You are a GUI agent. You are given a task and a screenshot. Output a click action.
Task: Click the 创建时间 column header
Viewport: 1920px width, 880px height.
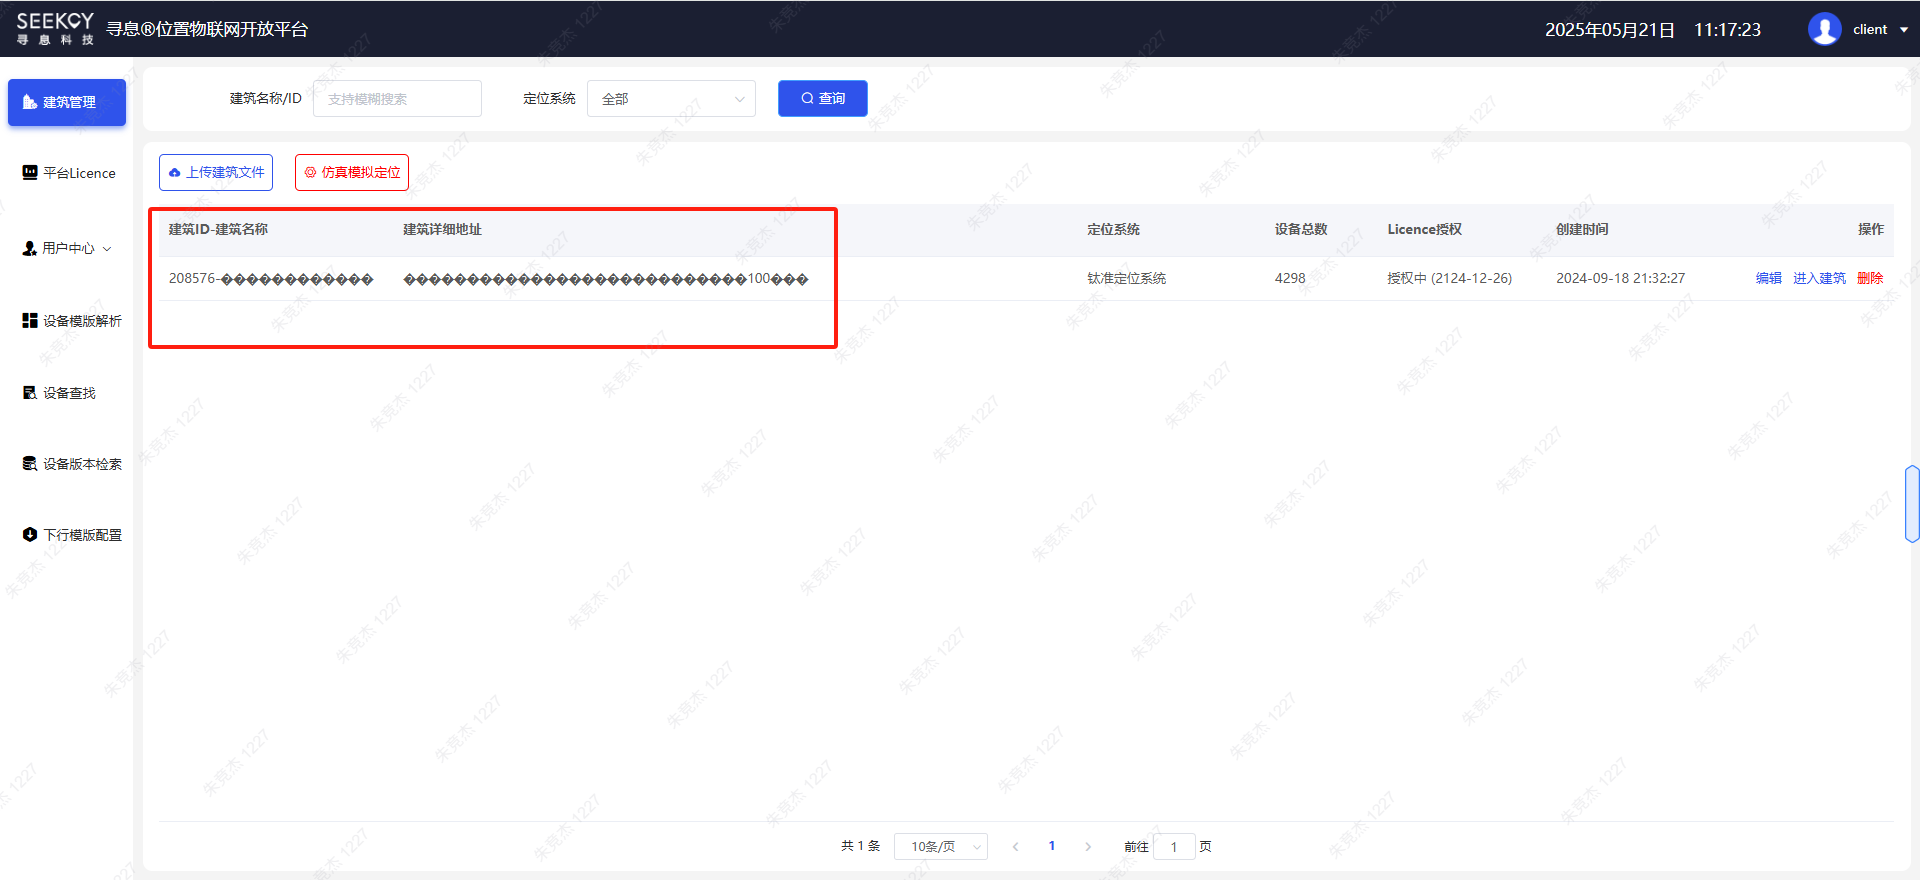point(1582,229)
